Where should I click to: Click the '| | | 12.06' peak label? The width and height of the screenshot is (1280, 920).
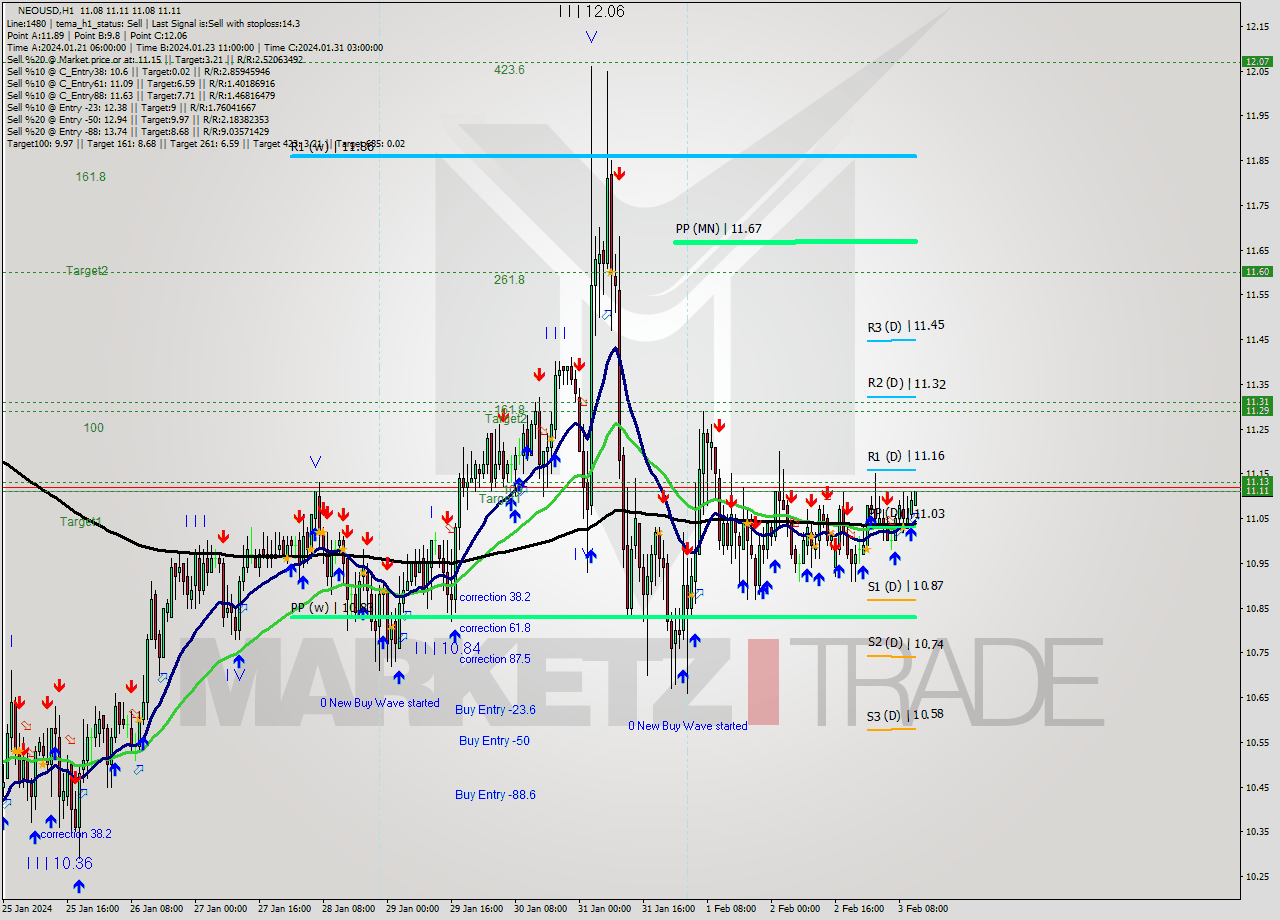pyautogui.click(x=592, y=11)
